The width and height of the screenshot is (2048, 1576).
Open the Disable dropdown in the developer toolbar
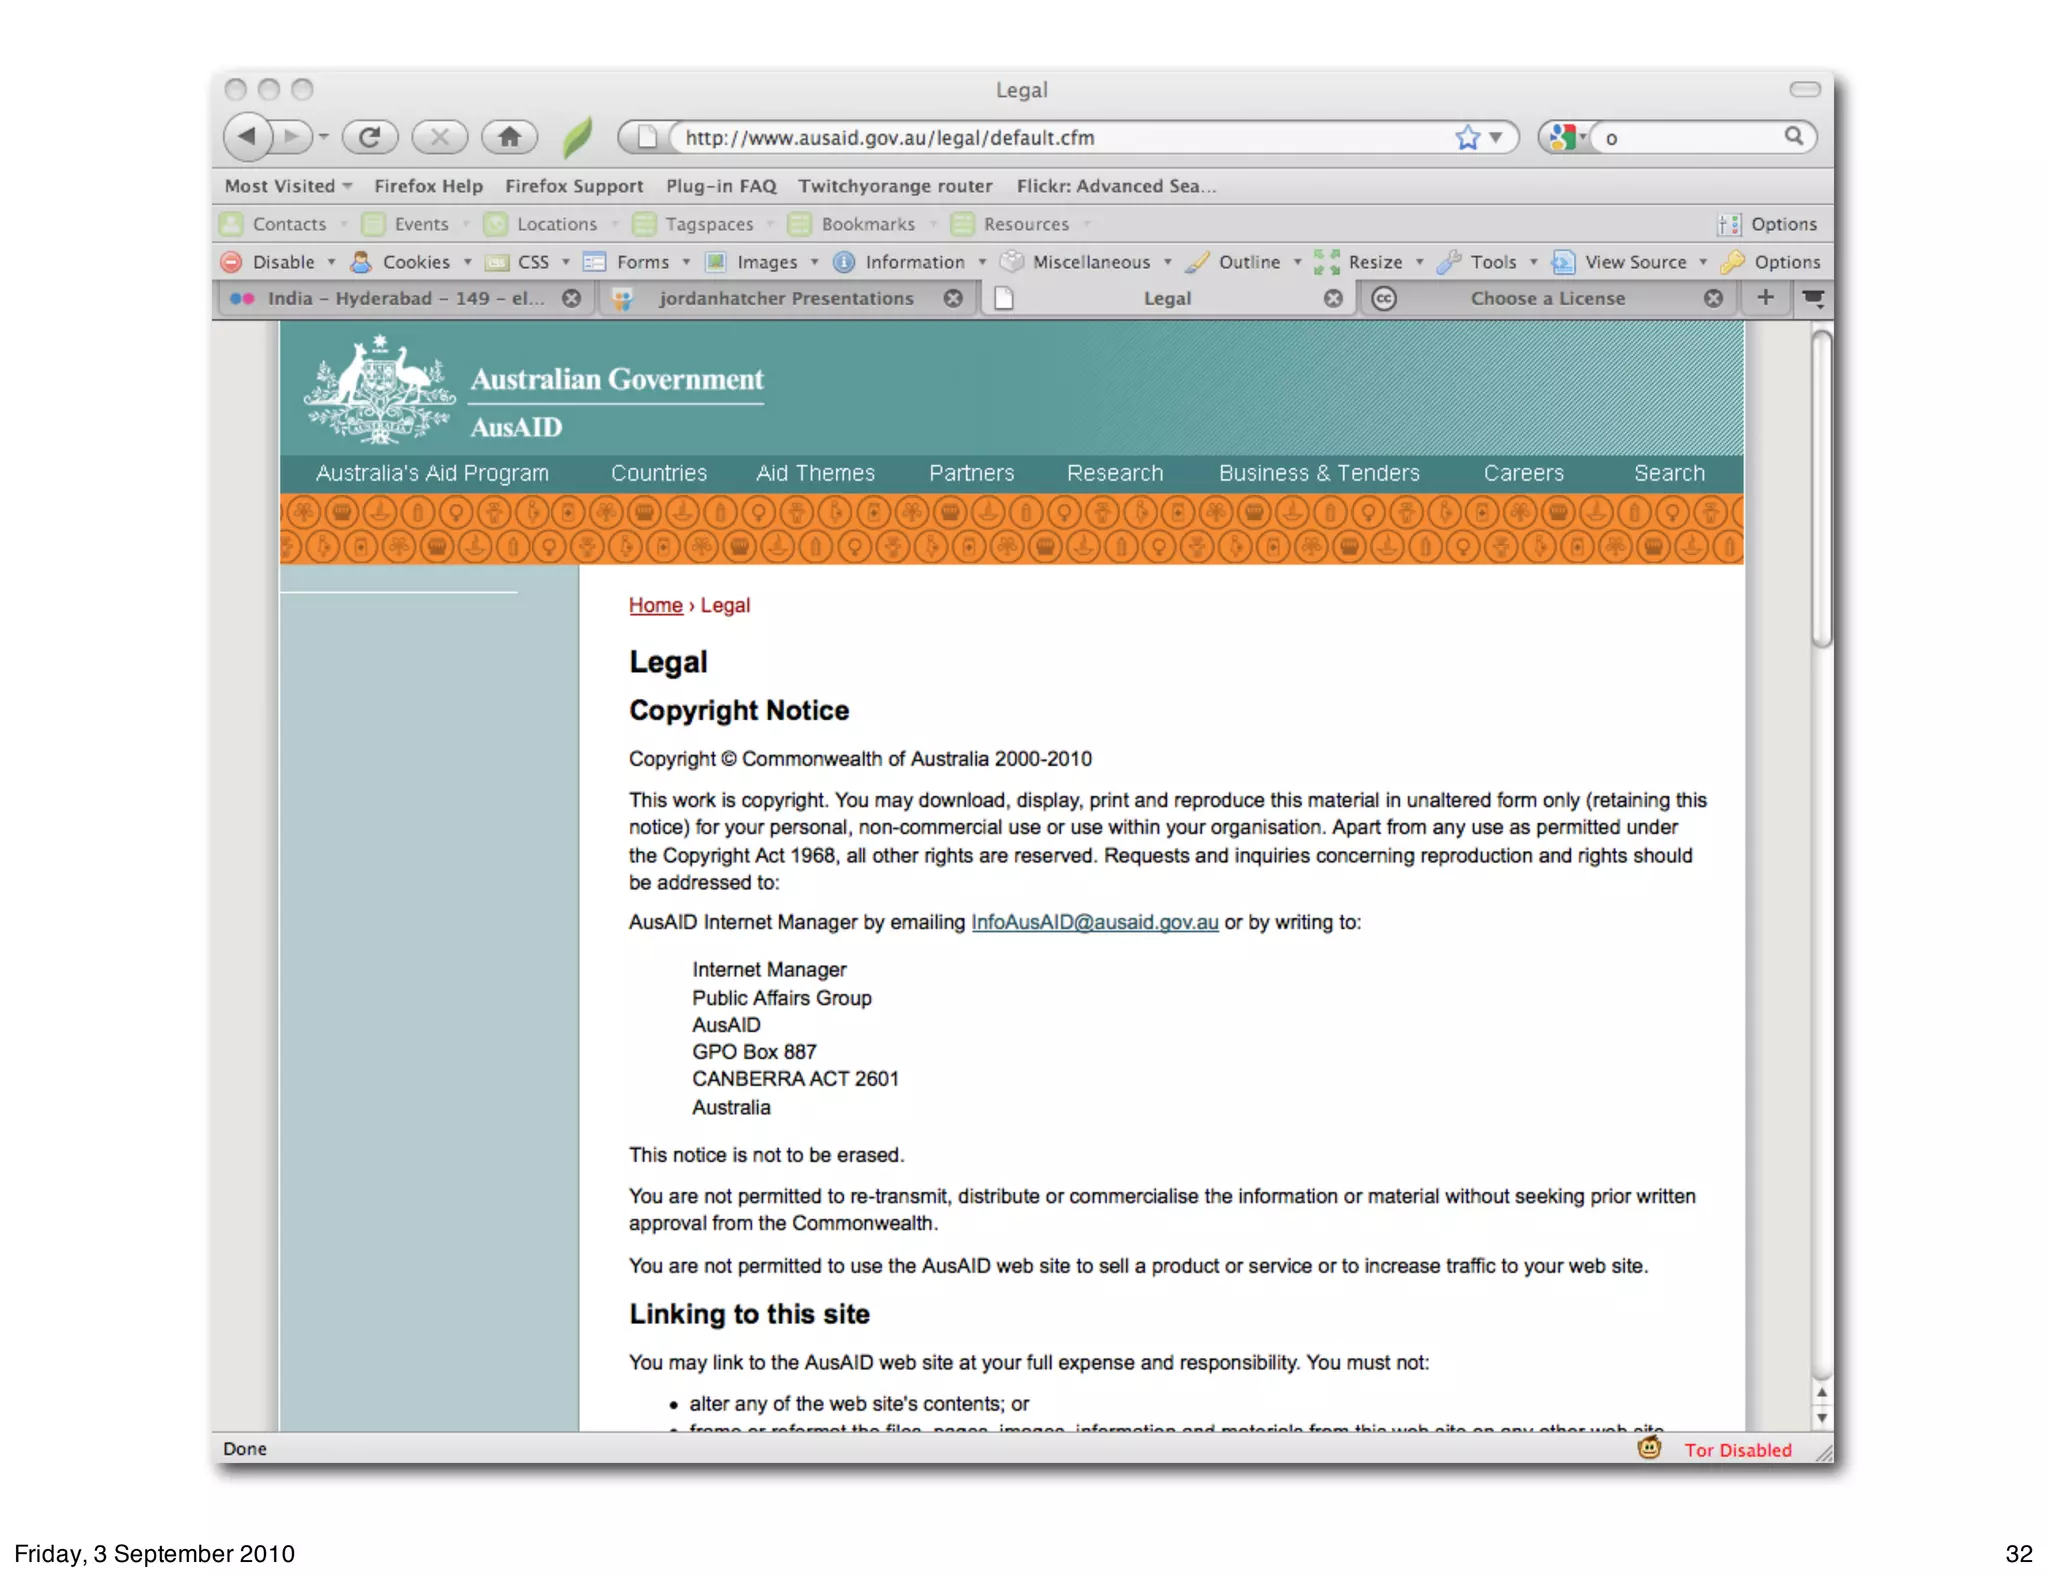click(x=284, y=262)
